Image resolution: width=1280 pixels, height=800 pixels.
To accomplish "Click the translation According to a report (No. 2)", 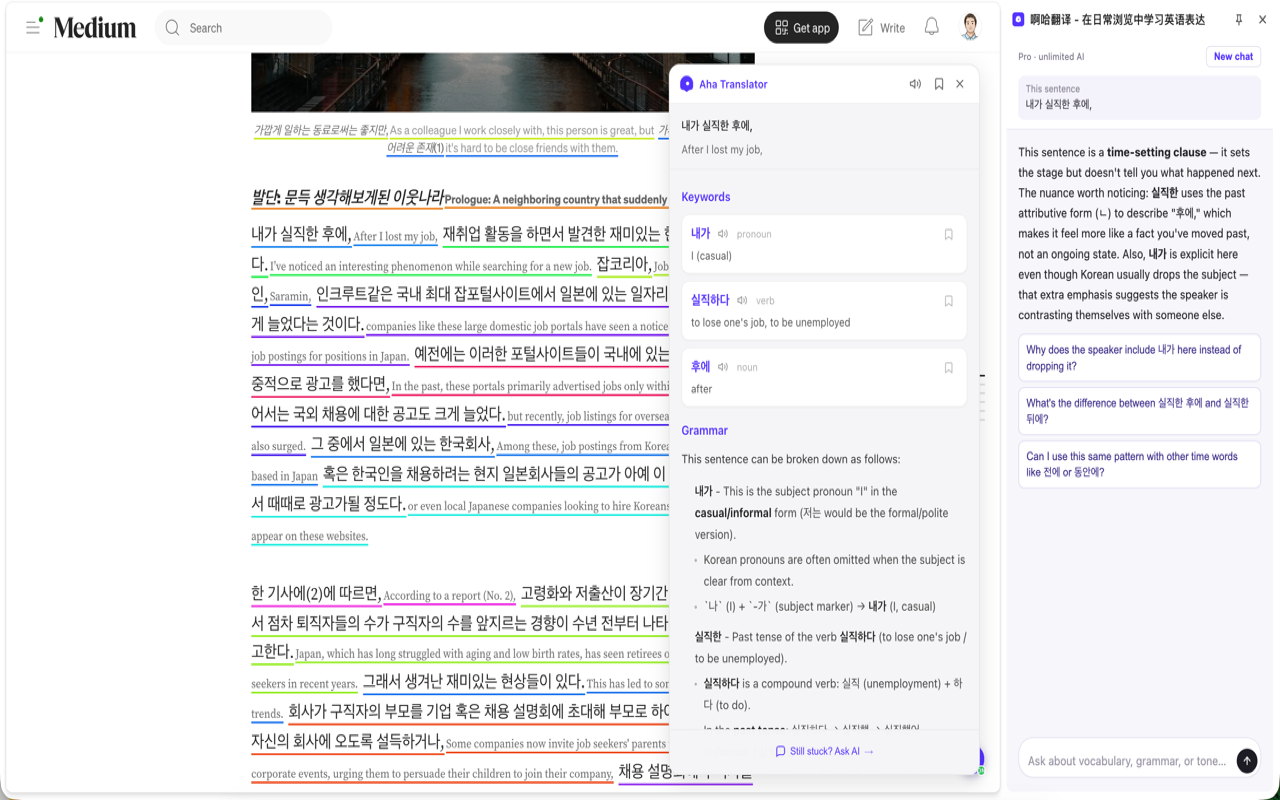I will (x=449, y=596).
